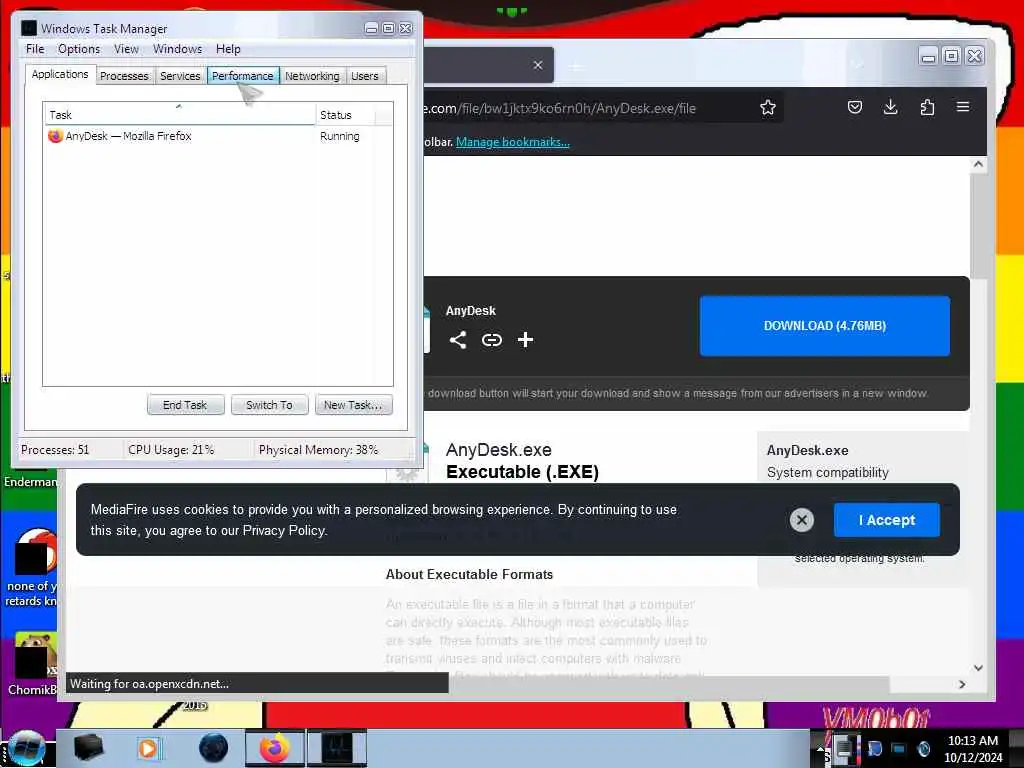
Task: Close the current Firefox tab
Action: point(537,65)
